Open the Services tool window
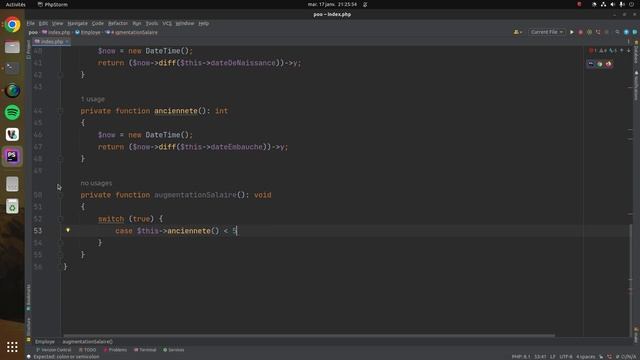The width and height of the screenshot is (640, 360). [174, 350]
